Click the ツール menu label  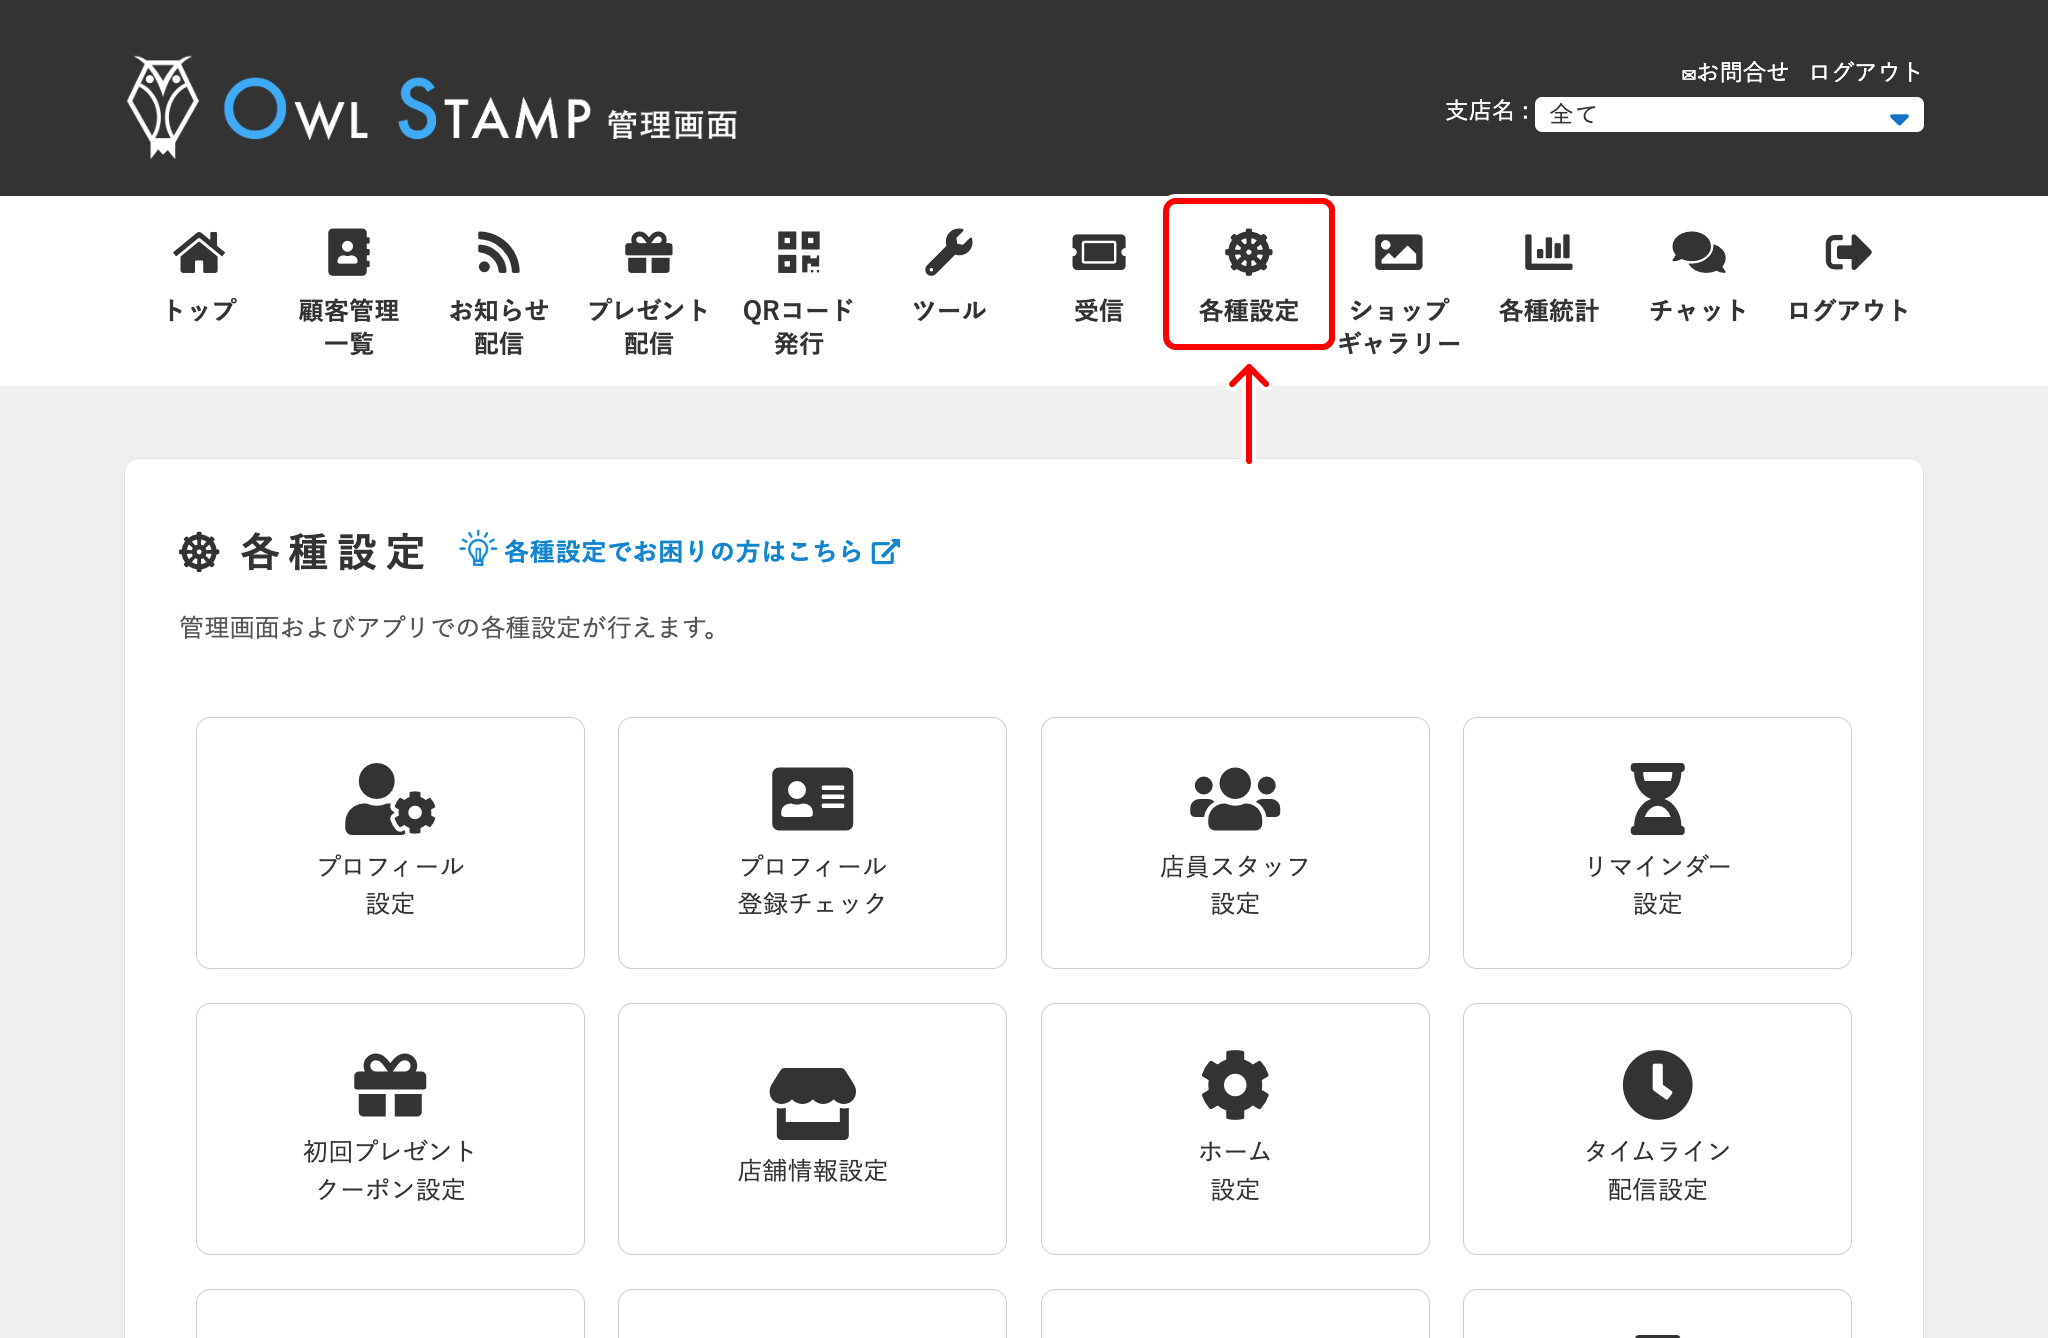[x=949, y=311]
